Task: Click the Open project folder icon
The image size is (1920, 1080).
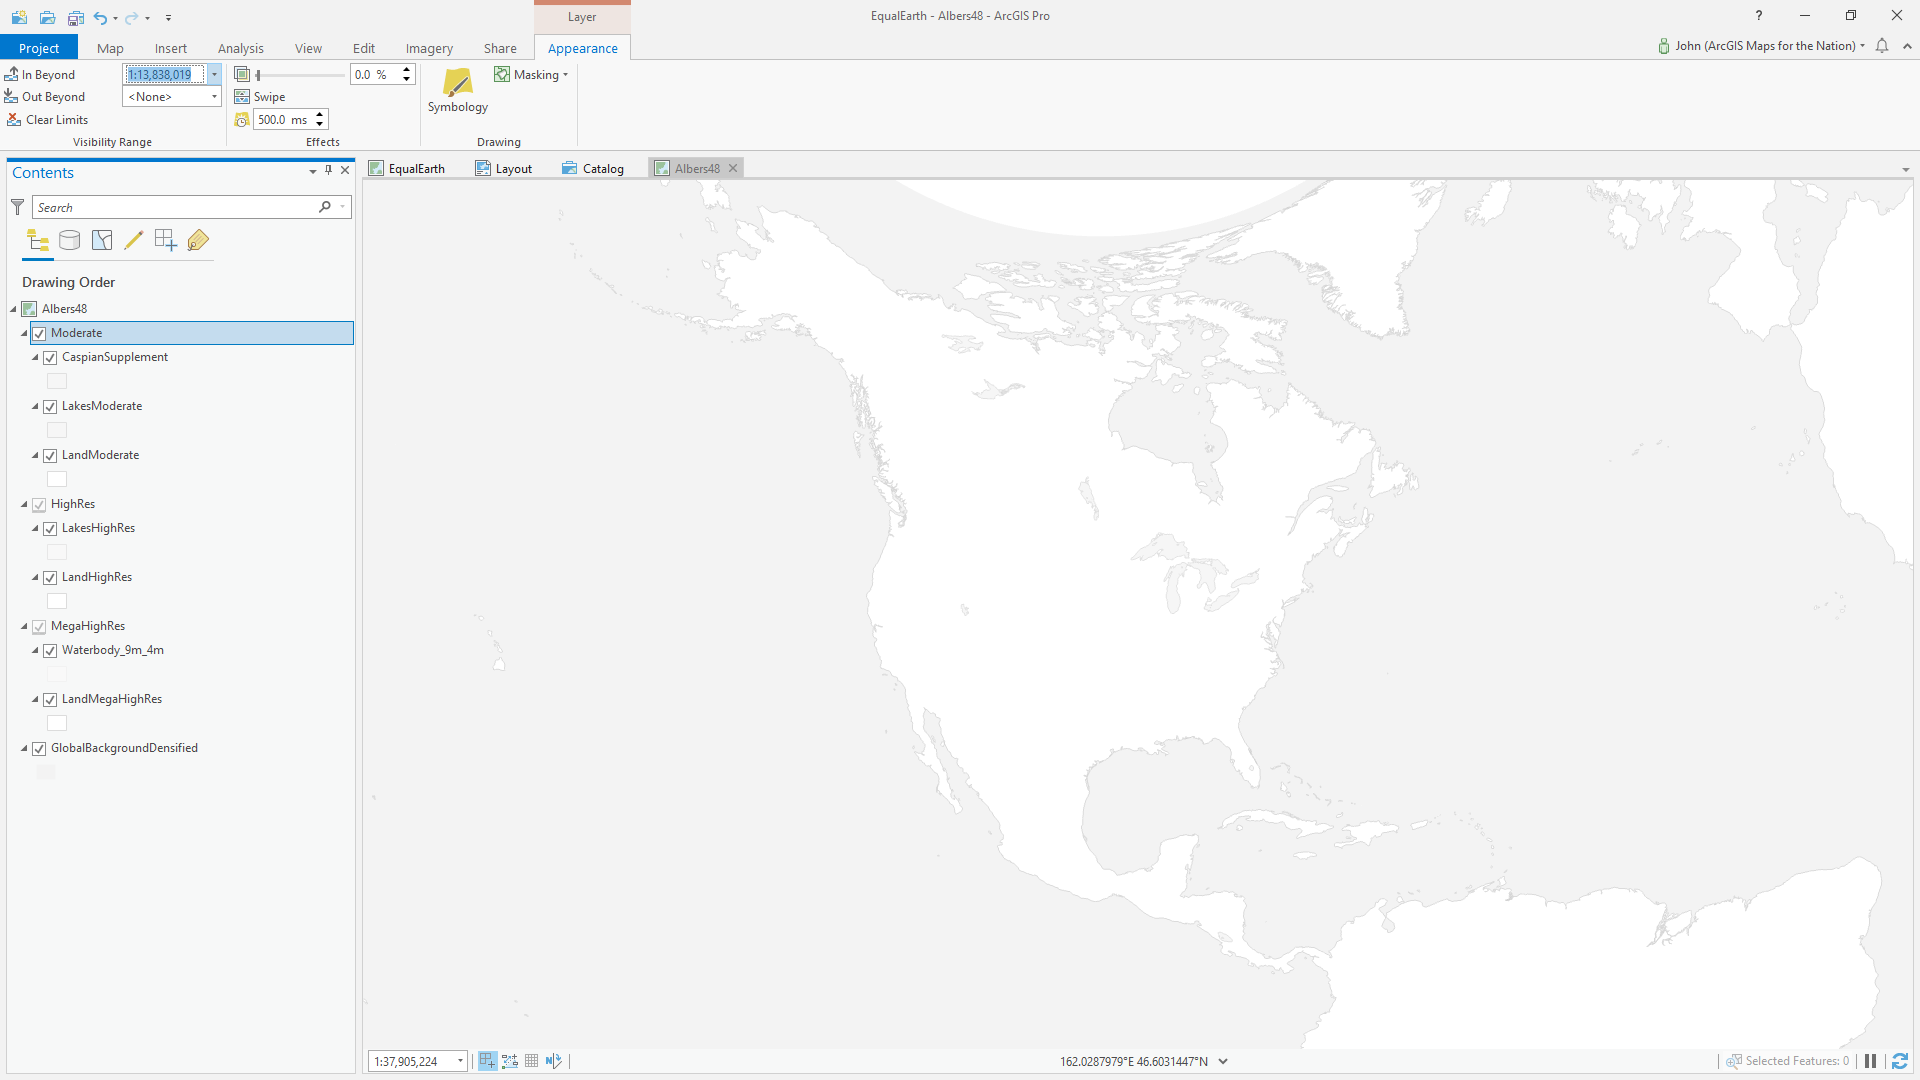Action: point(47,17)
